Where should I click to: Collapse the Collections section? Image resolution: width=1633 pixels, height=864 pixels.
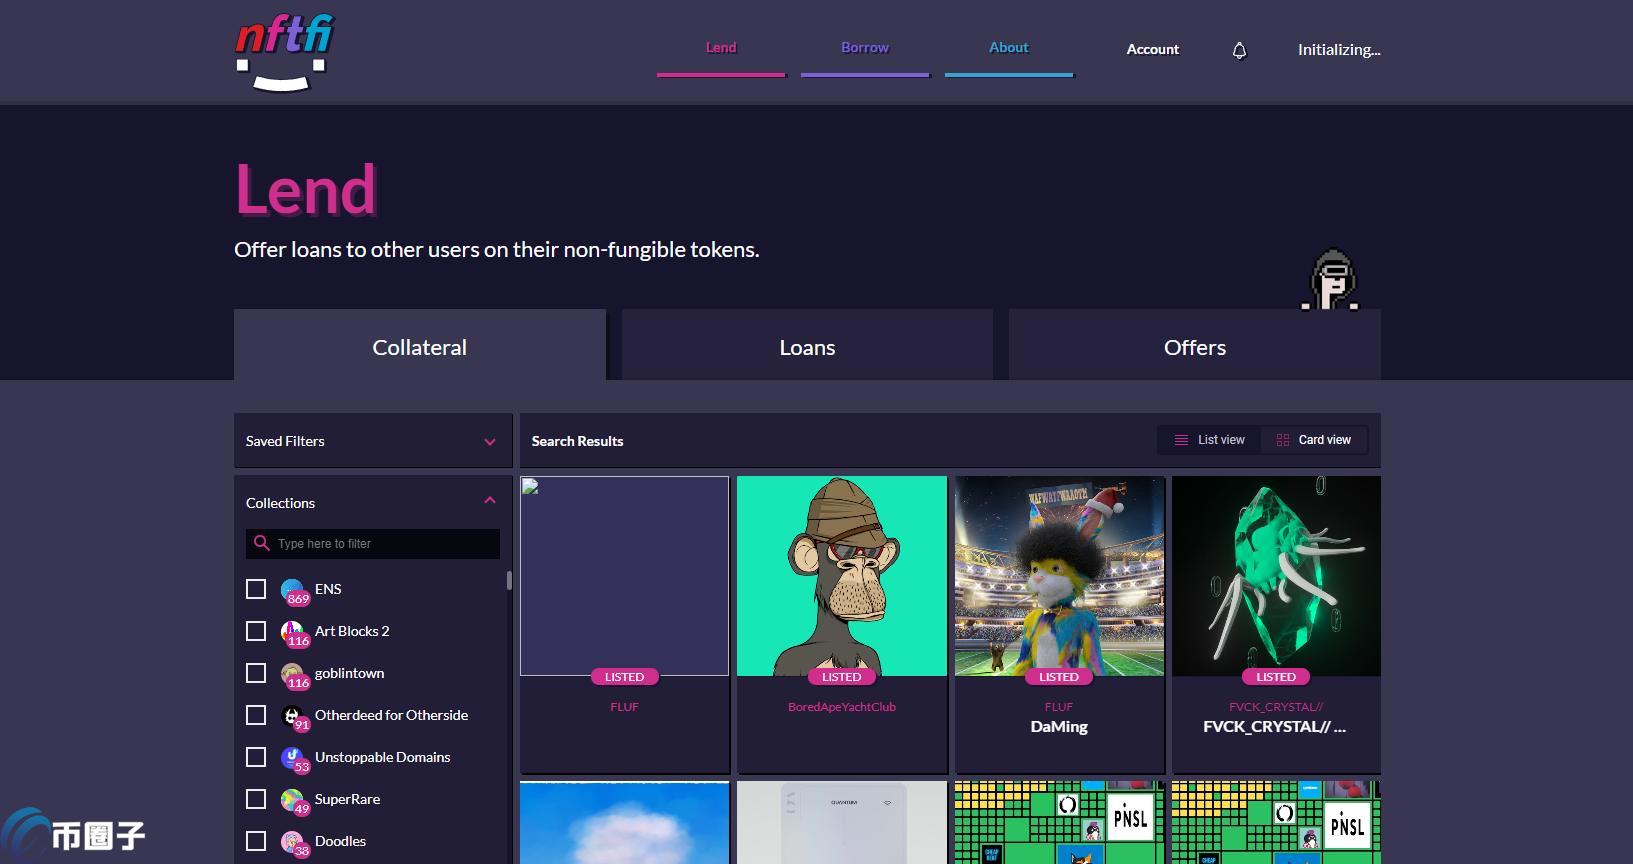pyautogui.click(x=490, y=500)
